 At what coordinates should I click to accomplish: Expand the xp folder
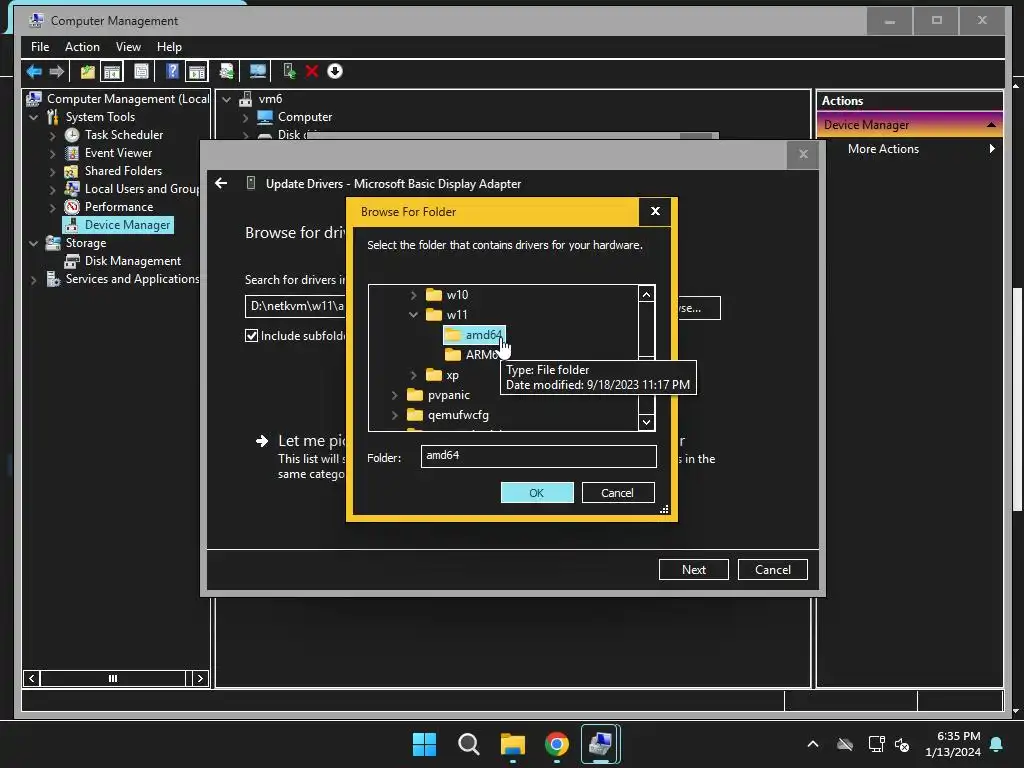[x=413, y=375]
